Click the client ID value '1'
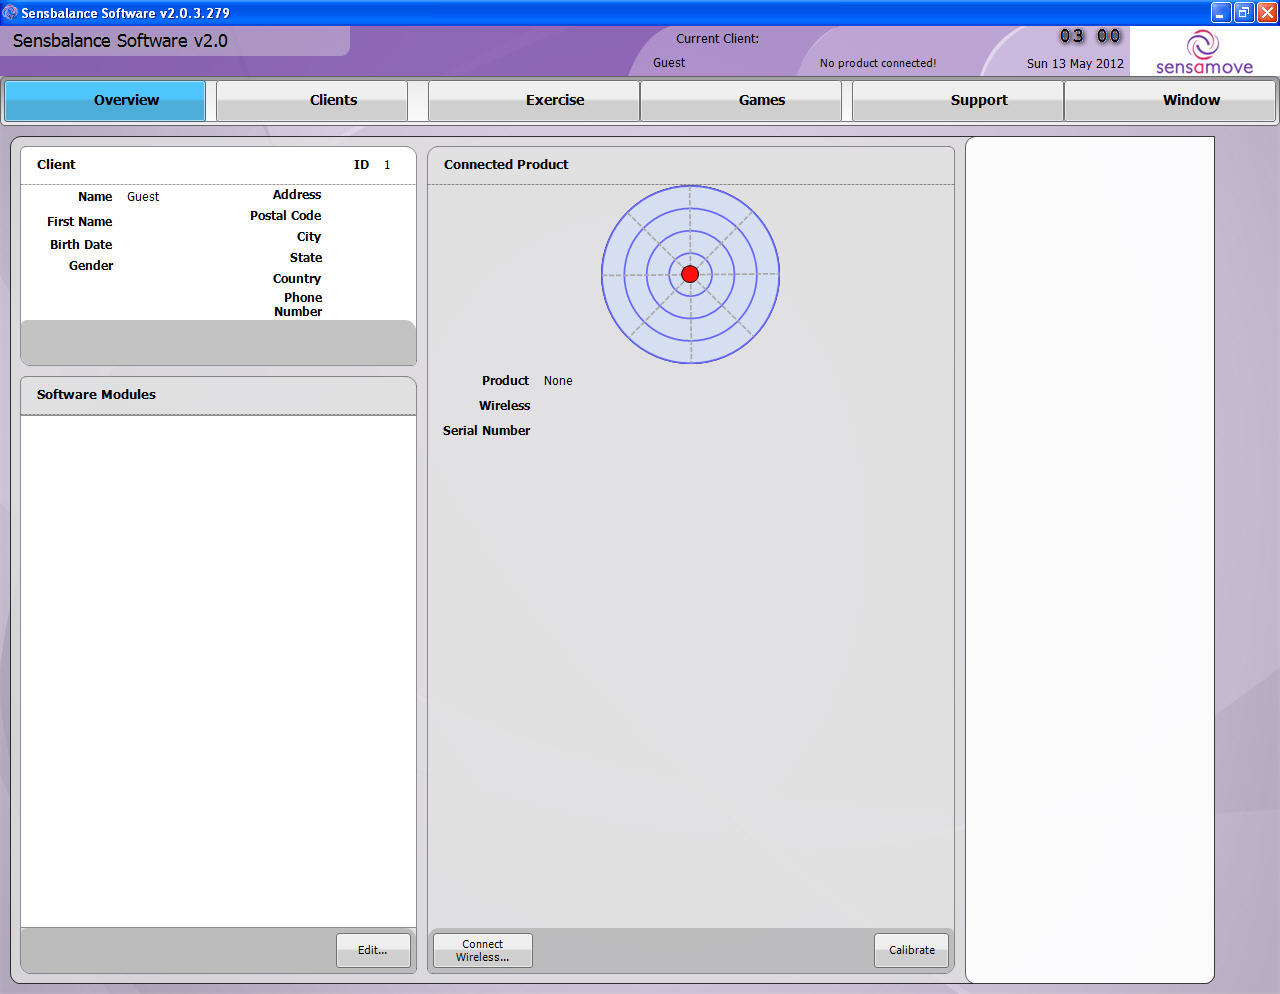Image resolution: width=1280 pixels, height=994 pixels. click(x=387, y=165)
